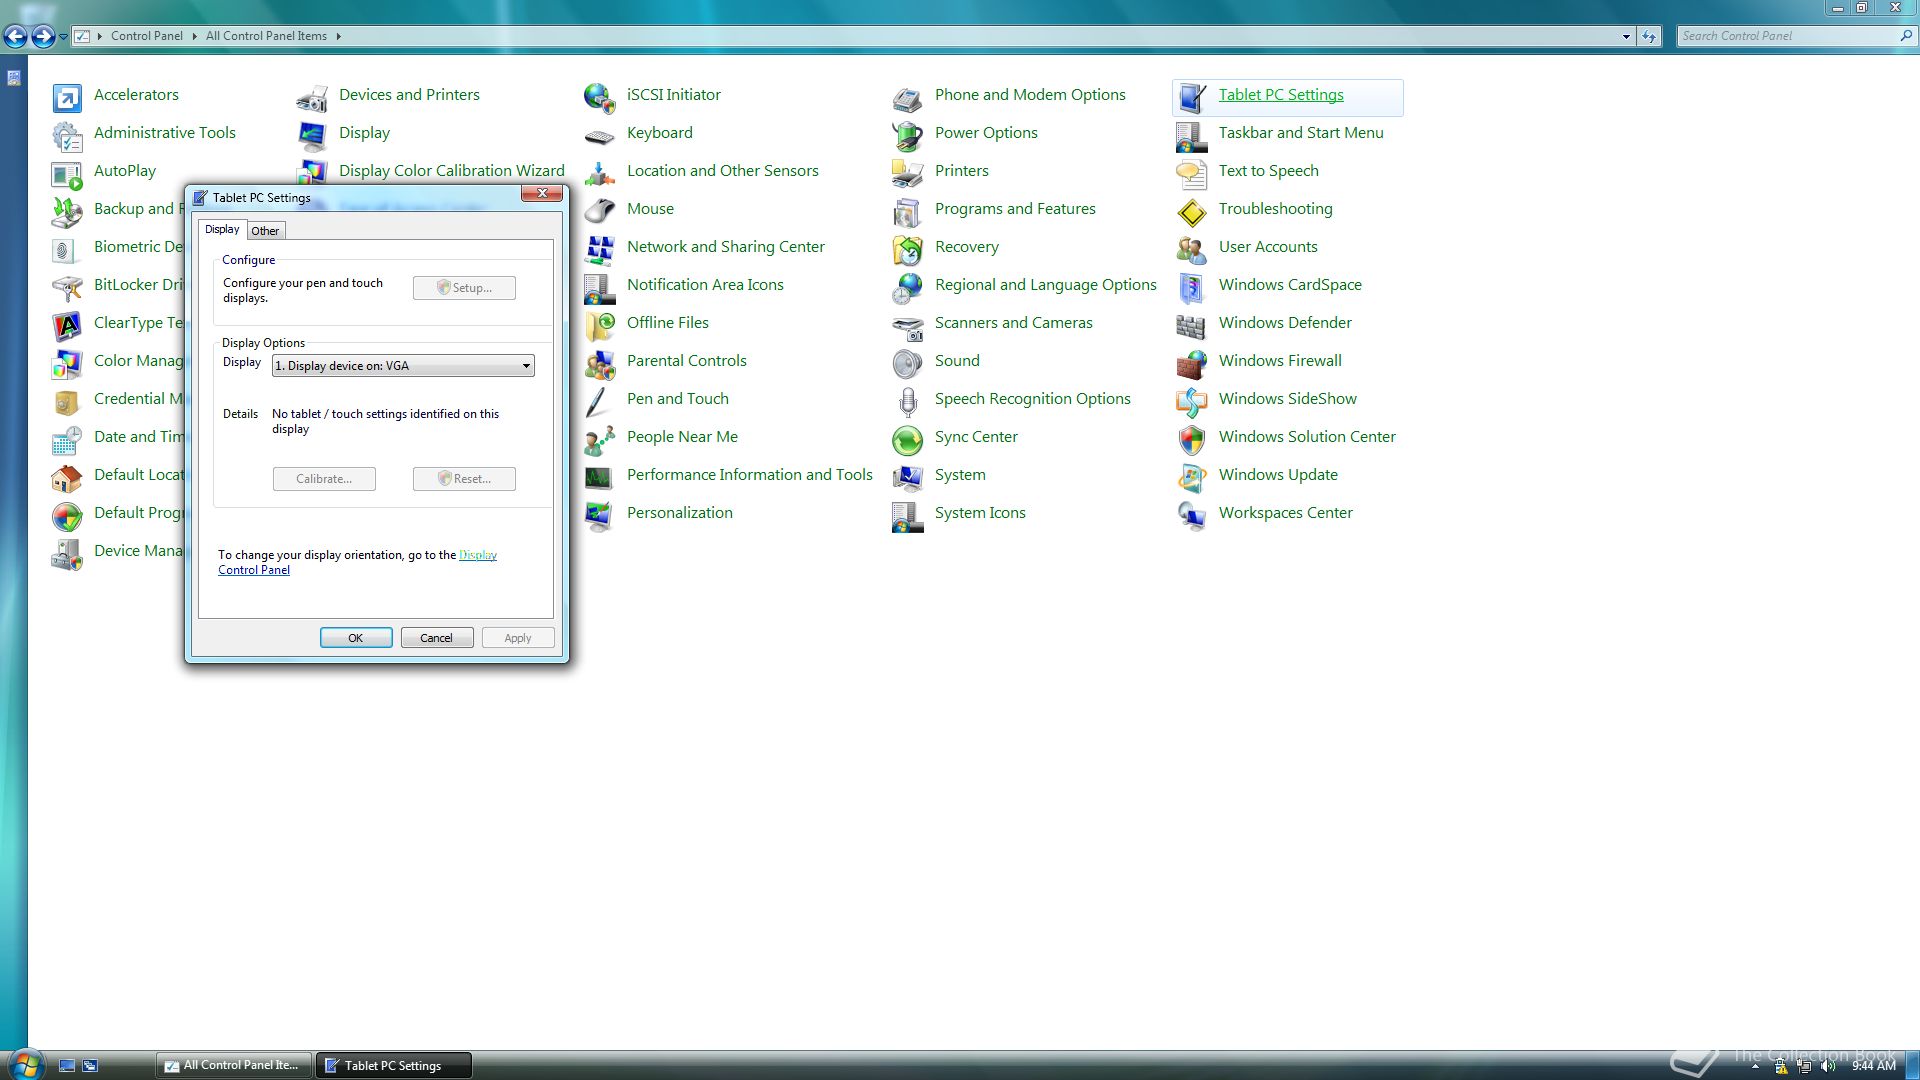
Task: Close the Tablet PC Settings dialog
Action: 542,193
